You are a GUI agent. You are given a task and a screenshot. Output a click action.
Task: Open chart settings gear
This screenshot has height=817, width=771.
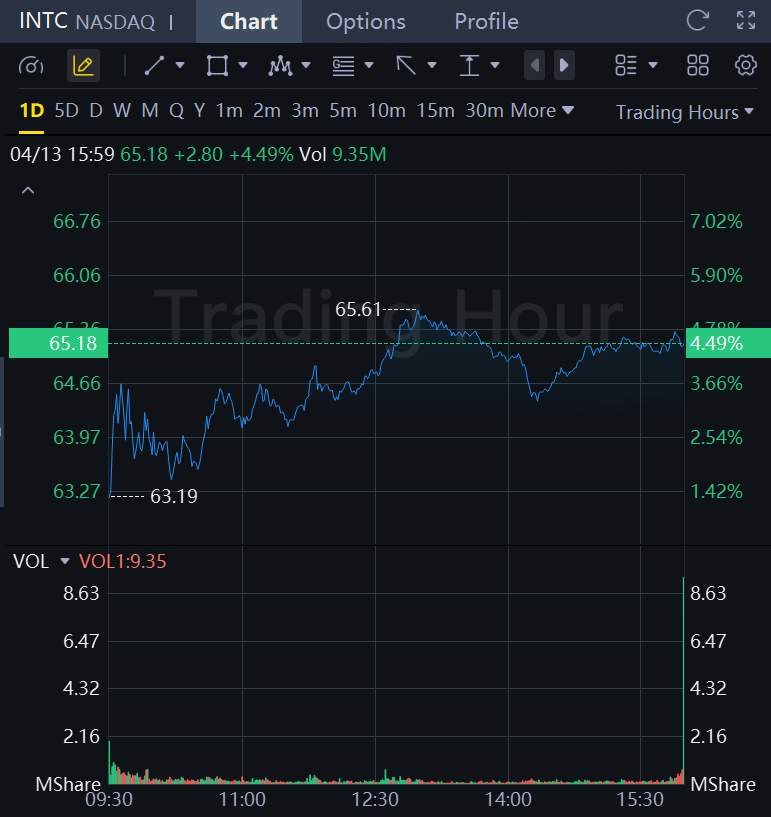pos(746,66)
